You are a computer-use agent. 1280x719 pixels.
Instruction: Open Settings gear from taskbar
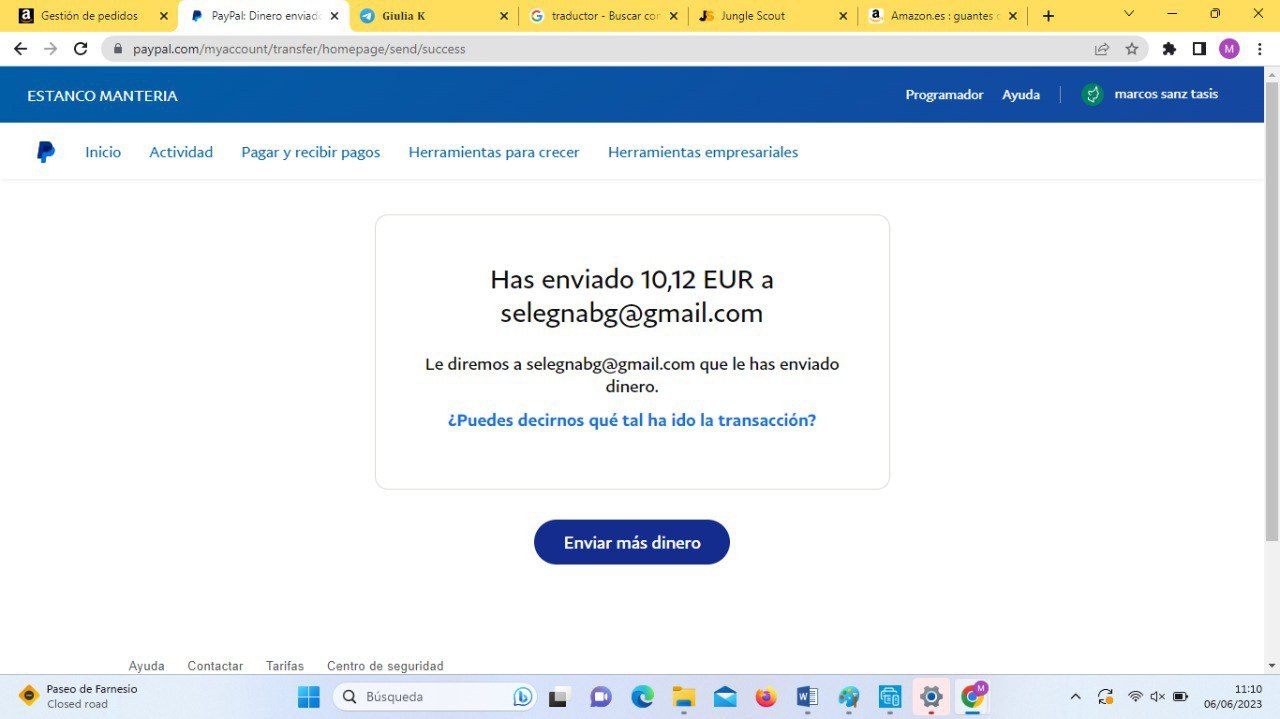click(931, 697)
